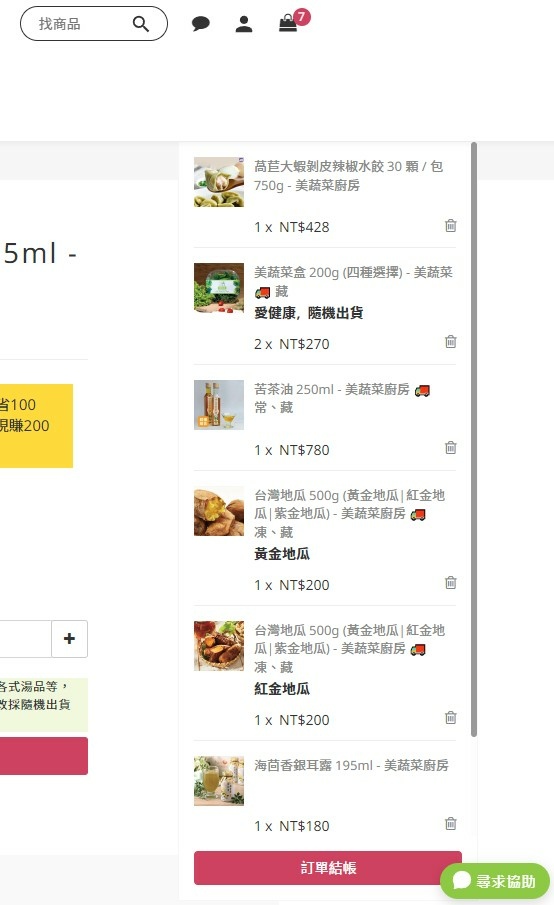554x905 pixels.
Task: Open the chat messages icon
Action: [200, 24]
